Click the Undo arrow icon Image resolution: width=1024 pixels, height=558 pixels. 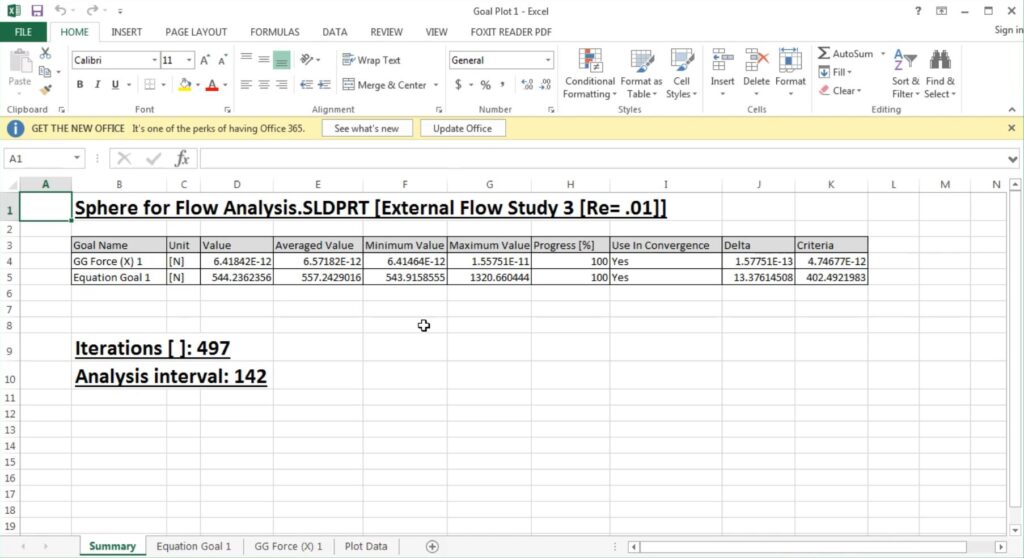click(x=60, y=10)
